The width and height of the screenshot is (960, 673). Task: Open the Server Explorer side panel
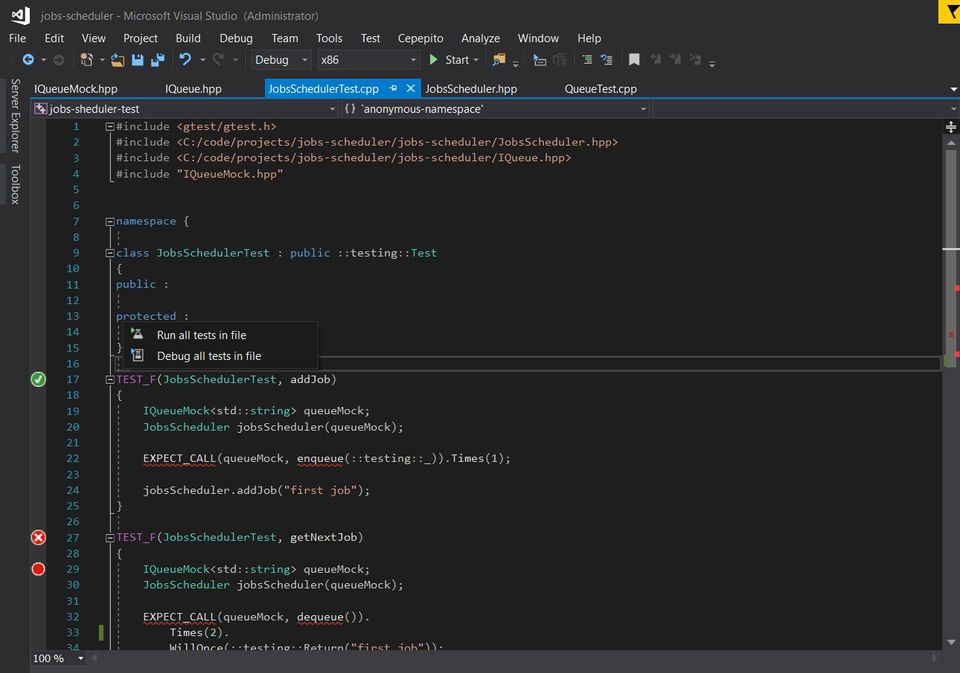point(15,115)
